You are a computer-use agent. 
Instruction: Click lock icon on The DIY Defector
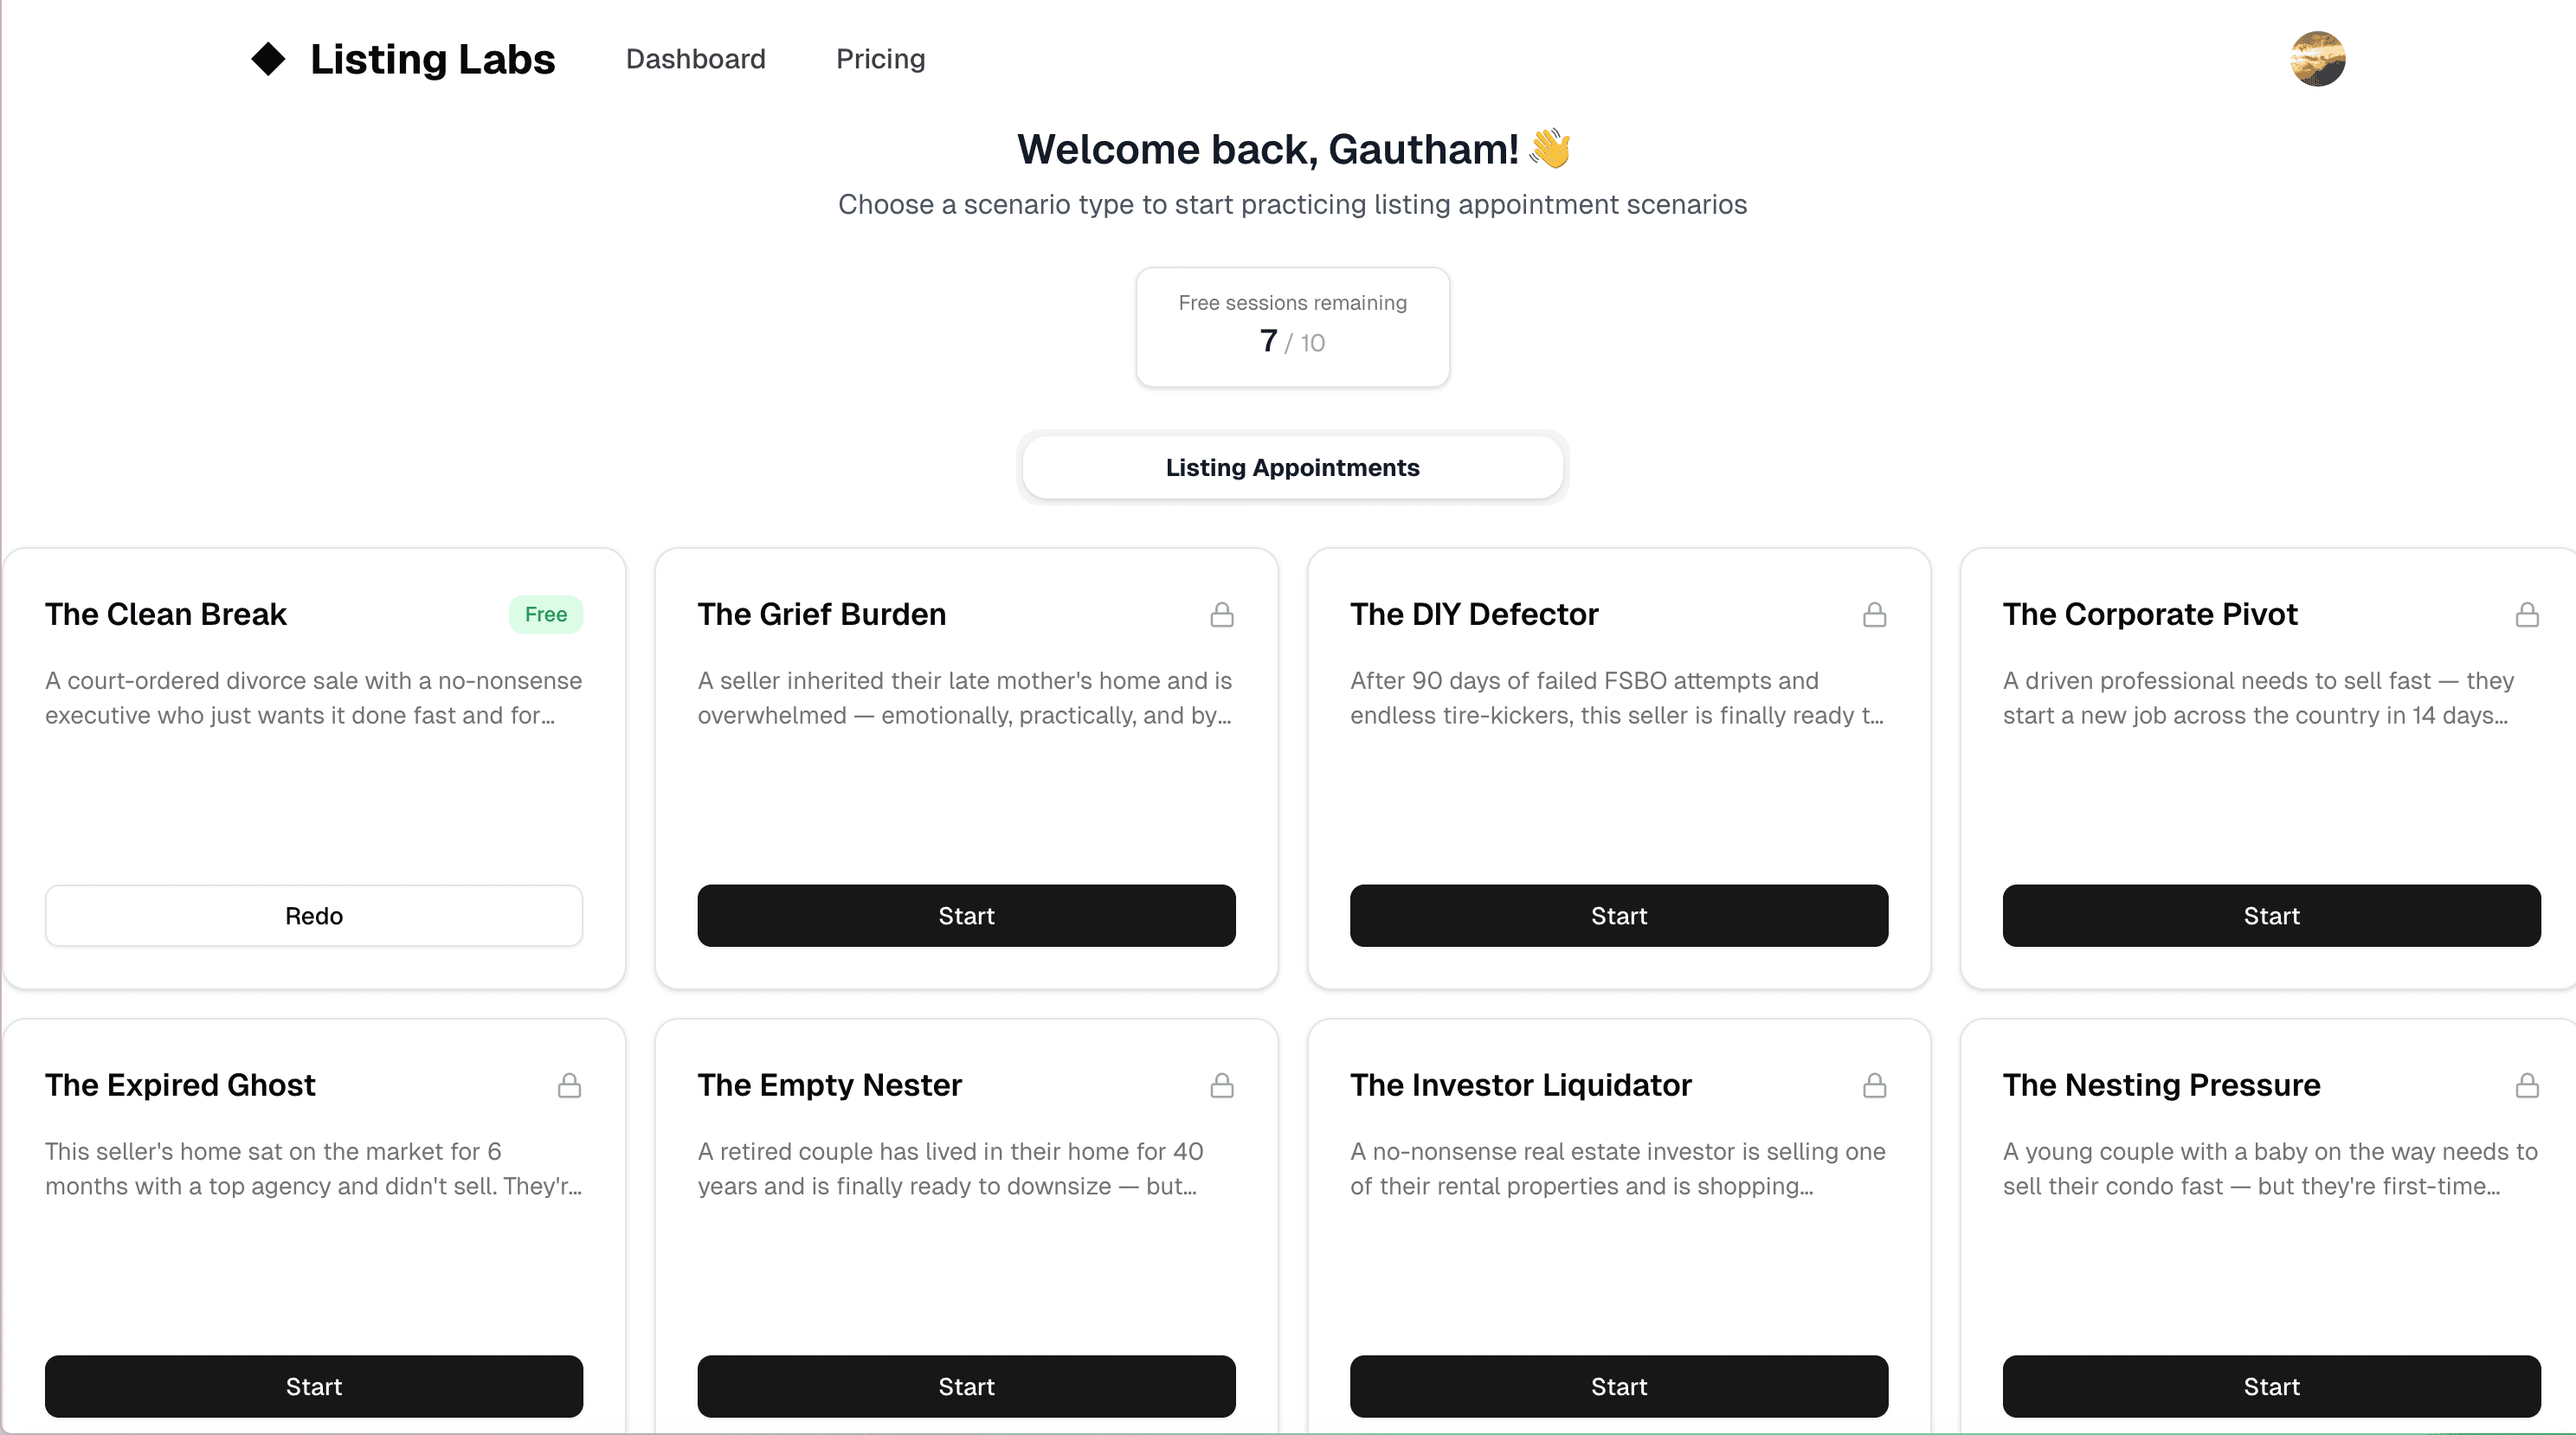coord(1874,614)
